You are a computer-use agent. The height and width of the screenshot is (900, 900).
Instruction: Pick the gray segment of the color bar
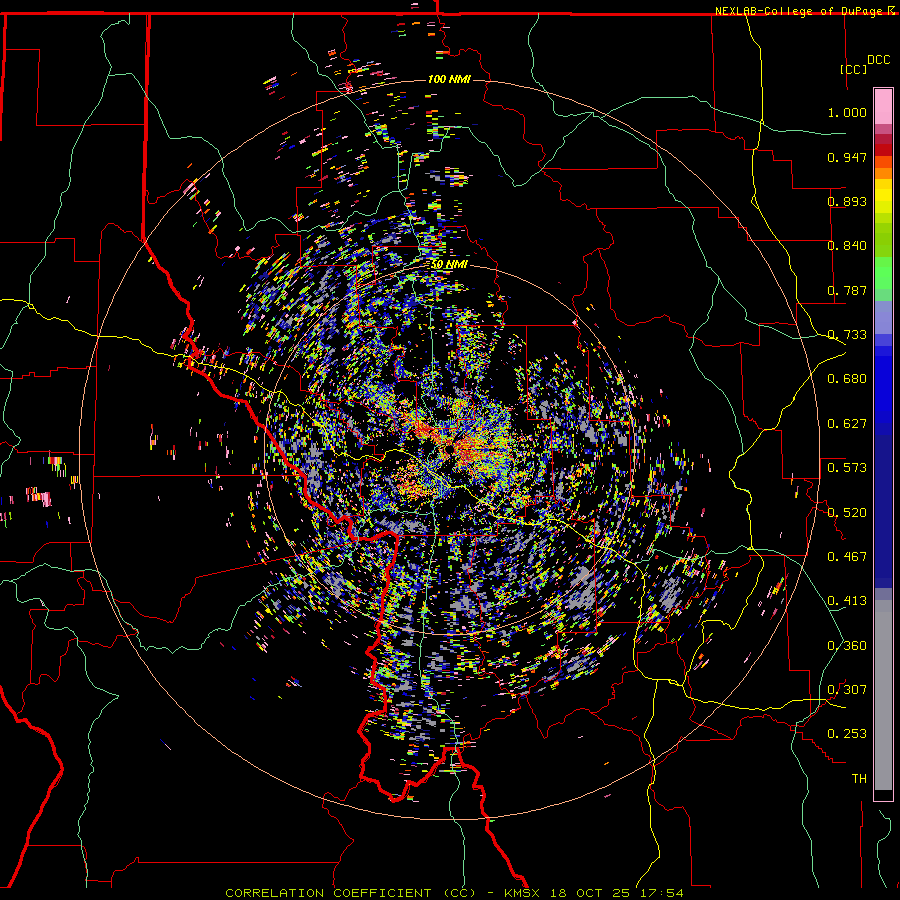pyautogui.click(x=883, y=695)
